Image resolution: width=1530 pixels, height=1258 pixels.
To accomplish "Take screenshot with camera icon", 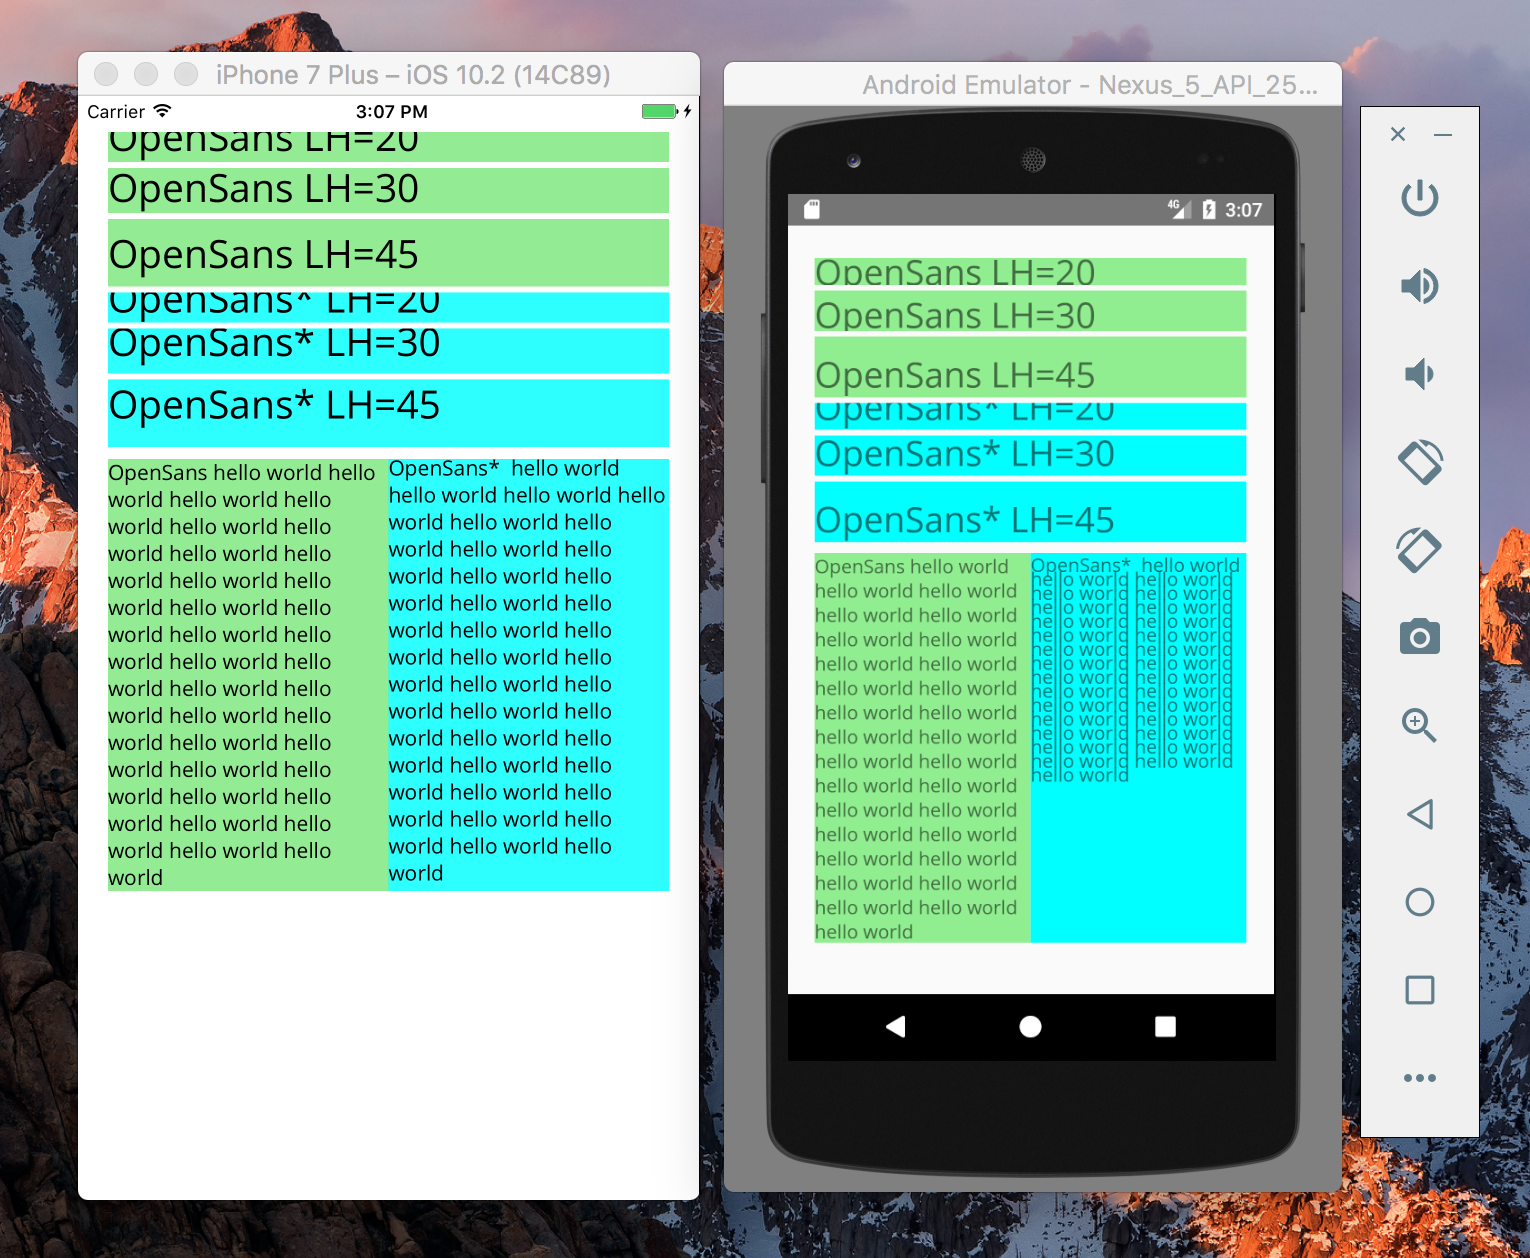I will tap(1419, 637).
